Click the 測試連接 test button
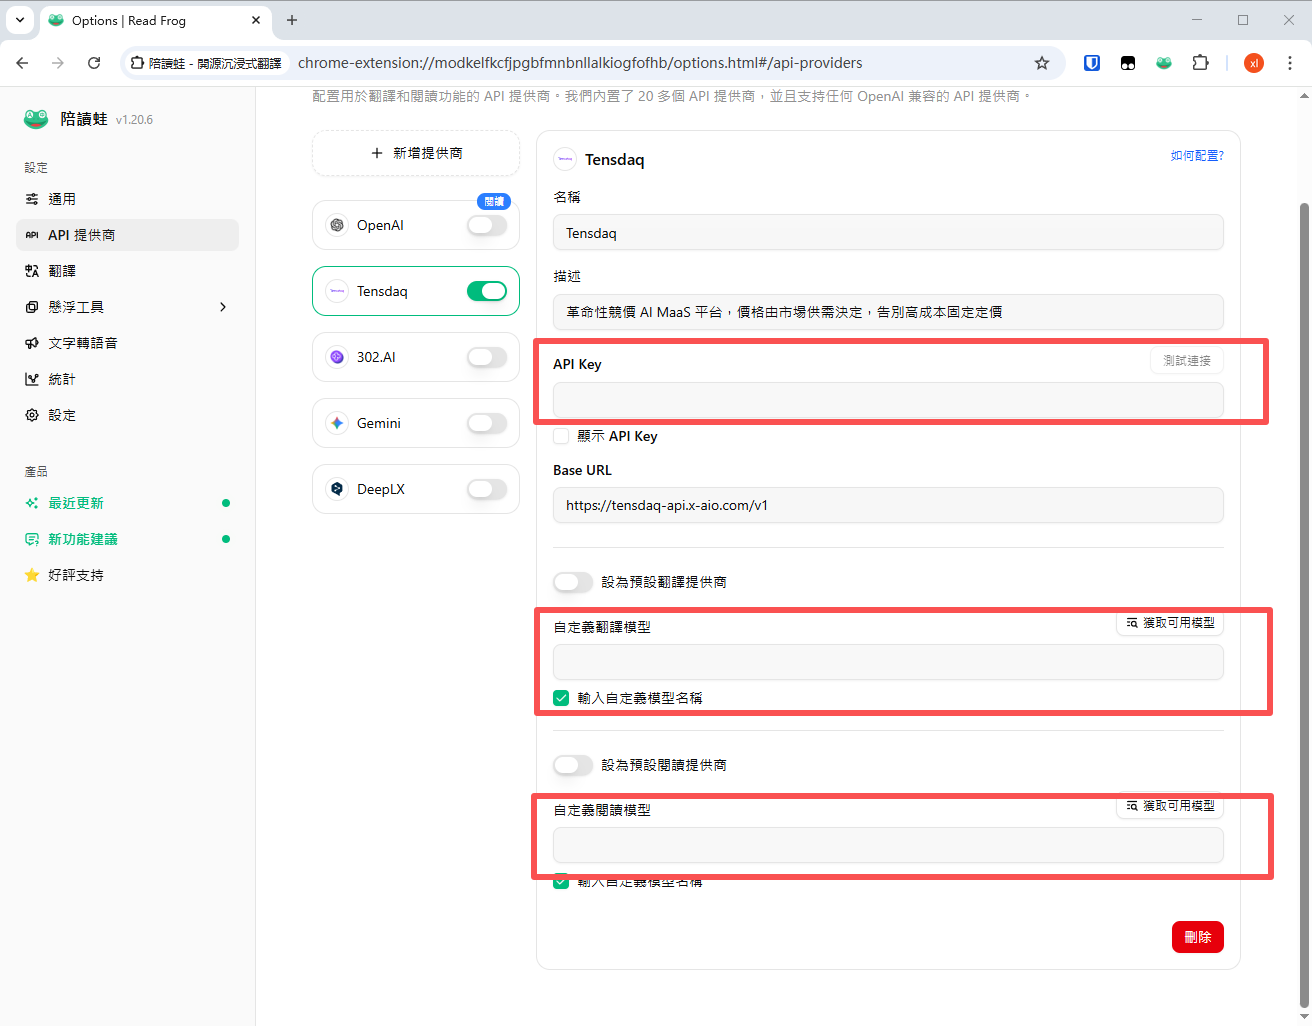This screenshot has width=1312, height=1026. point(1187,360)
